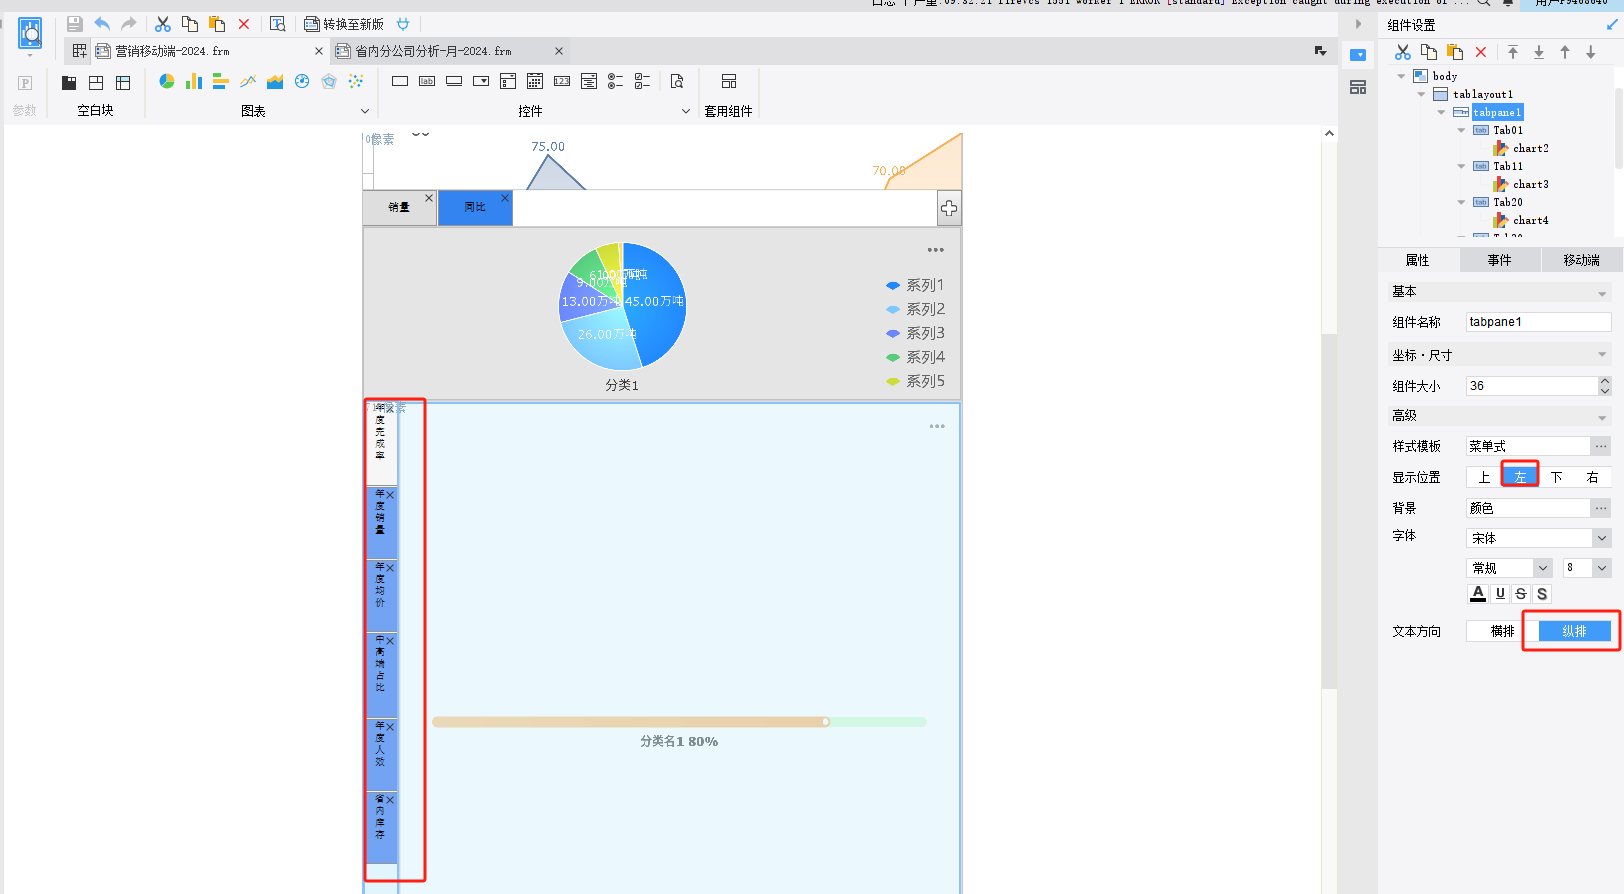Move component to bottom in 组件设置 panel
1624x894 pixels.
1539,52
